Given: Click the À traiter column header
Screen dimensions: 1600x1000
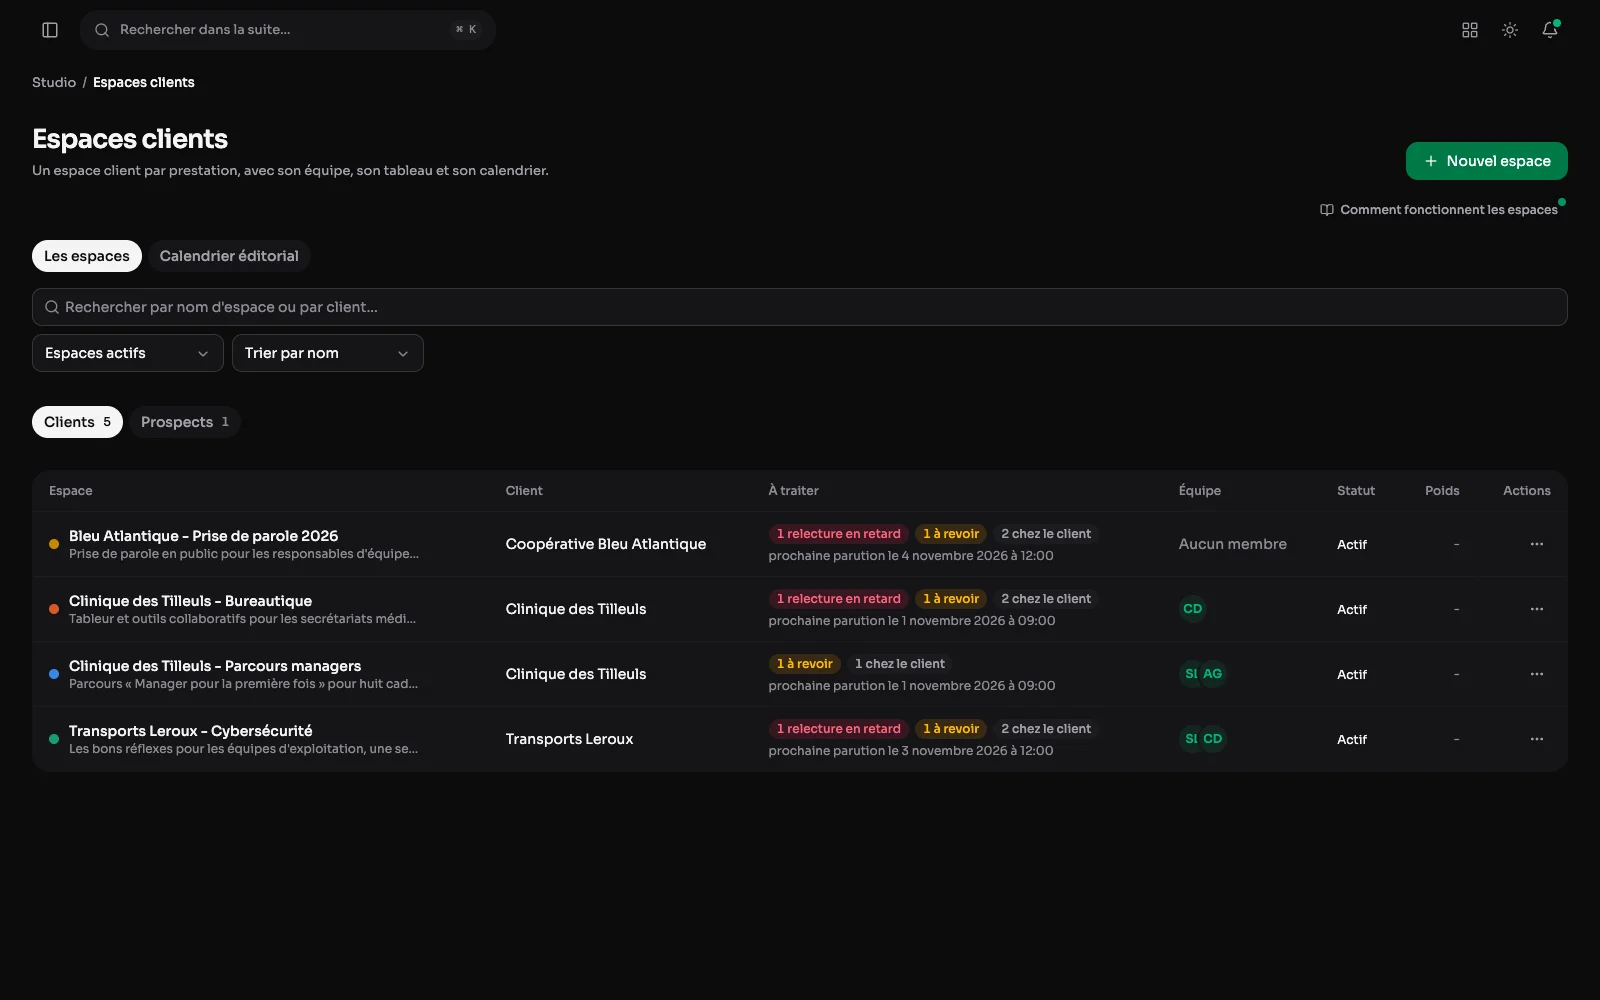Looking at the screenshot, I should [x=793, y=491].
